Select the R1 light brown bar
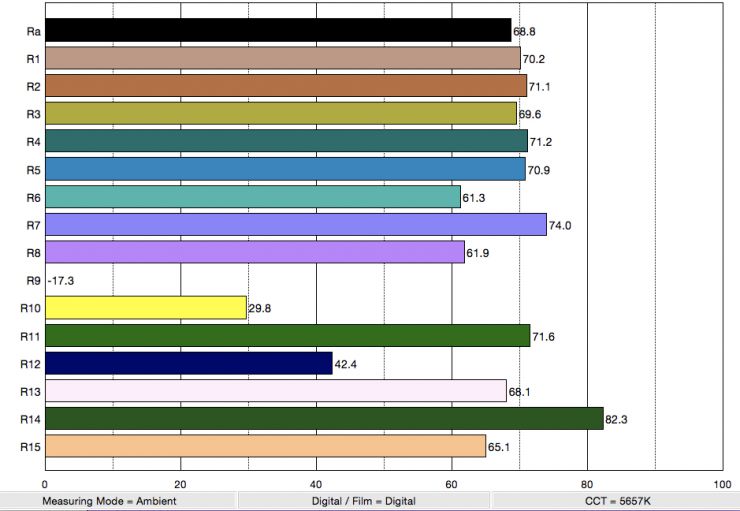Viewport: 740px width, 511px height. [283, 59]
